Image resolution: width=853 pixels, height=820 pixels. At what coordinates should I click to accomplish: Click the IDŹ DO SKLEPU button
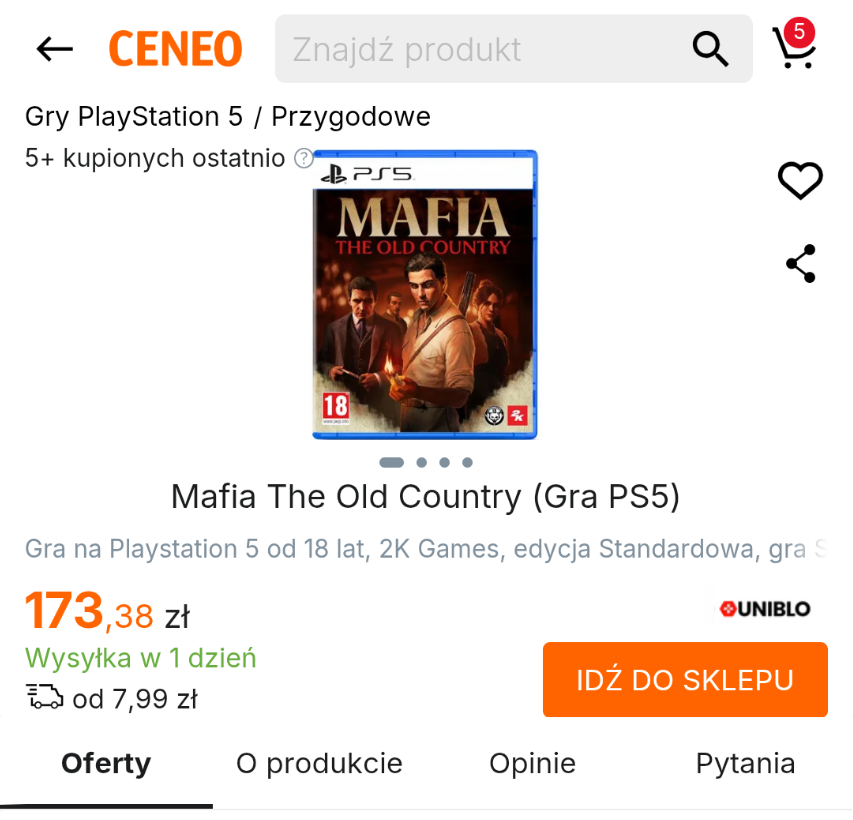[x=685, y=680]
